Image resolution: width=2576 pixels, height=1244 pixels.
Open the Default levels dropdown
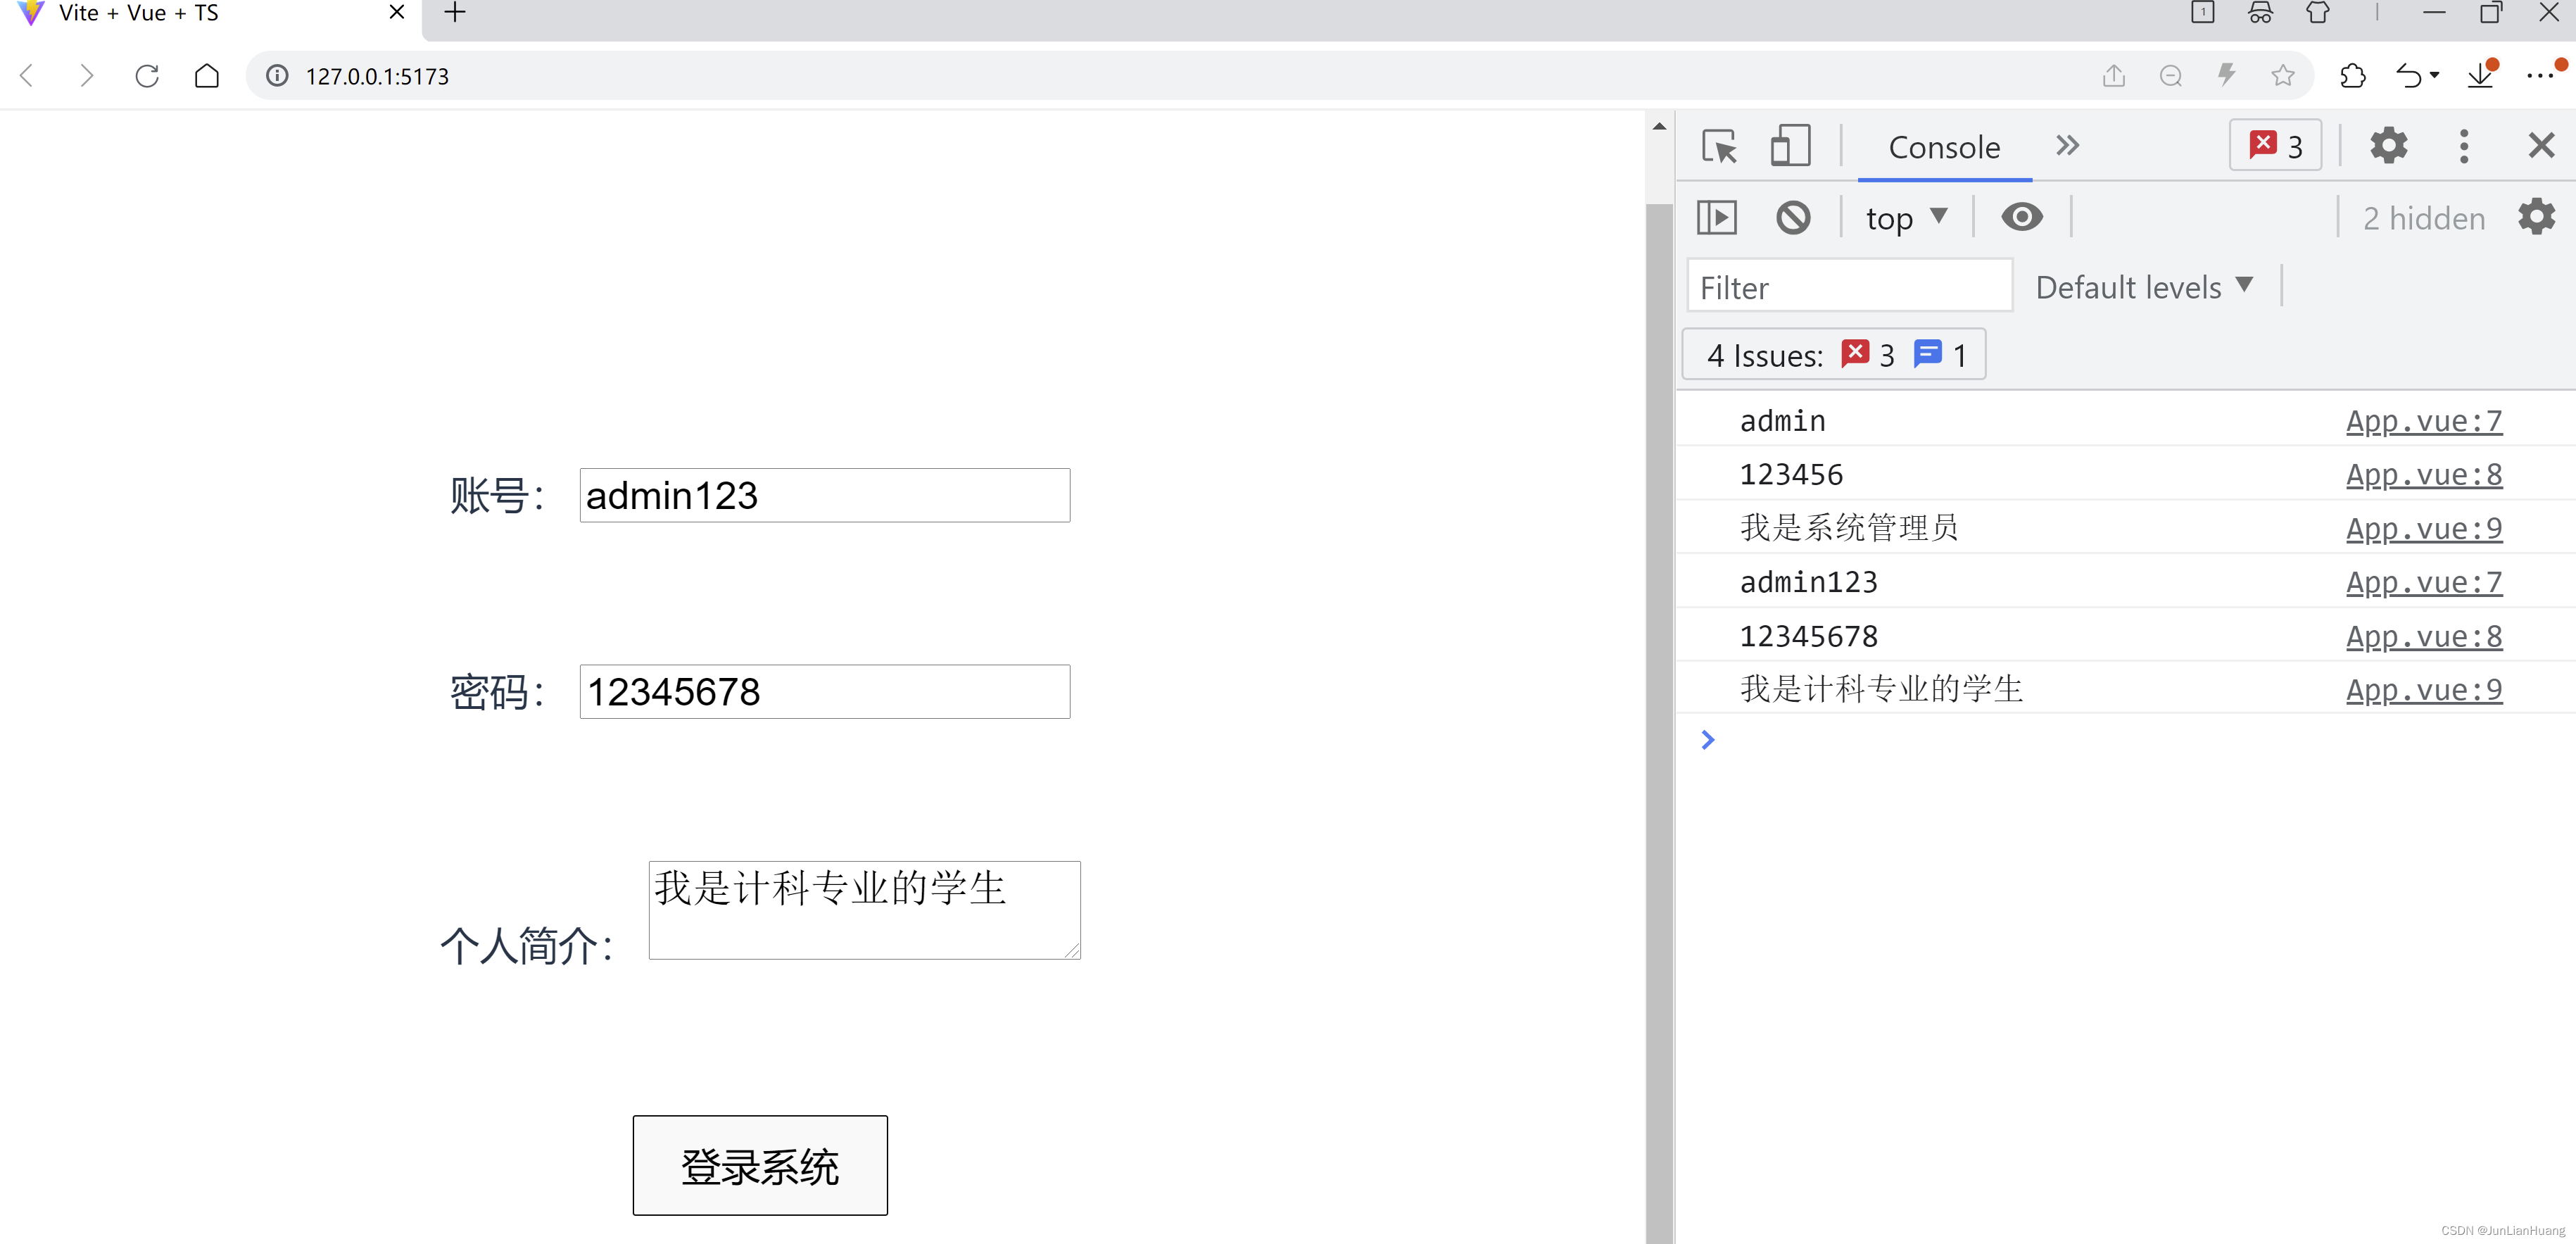[x=2143, y=287]
